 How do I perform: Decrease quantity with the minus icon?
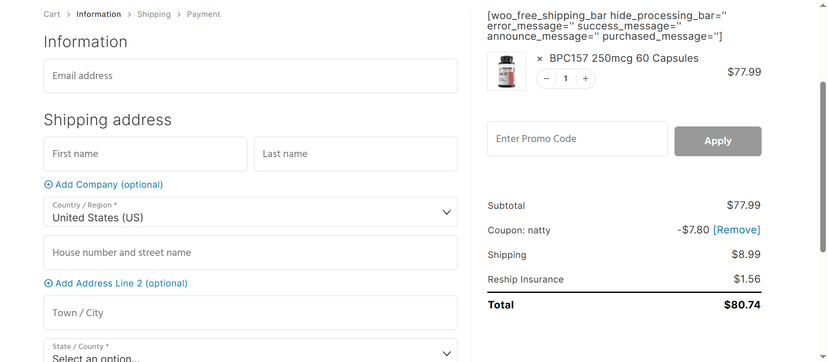tap(547, 79)
